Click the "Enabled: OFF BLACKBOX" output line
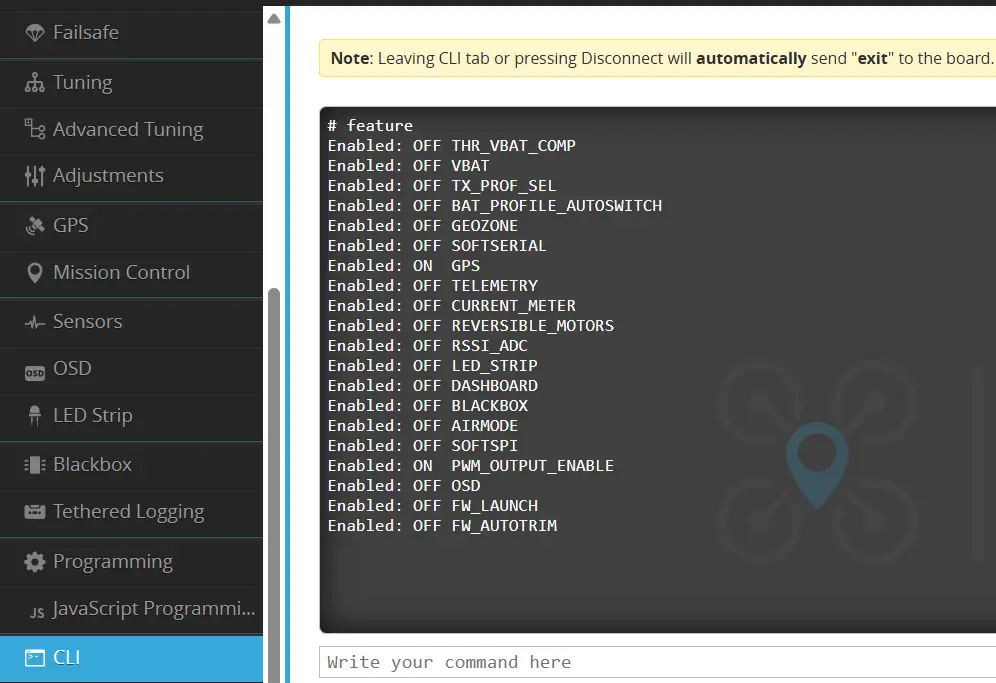Viewport: 996px width, 683px height. click(428, 406)
